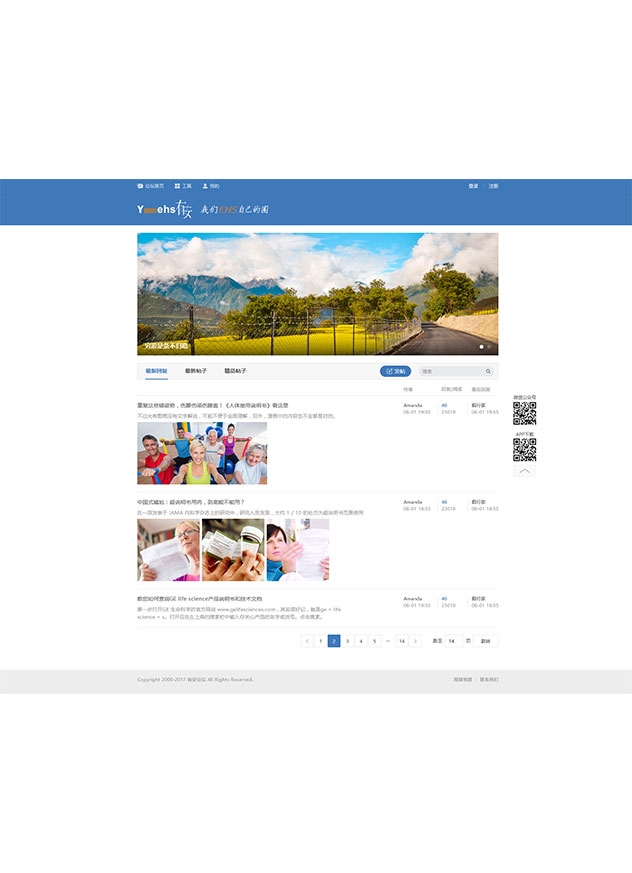Open the tools grid icon in top bar
The width and height of the screenshot is (632, 873).
pos(177,186)
